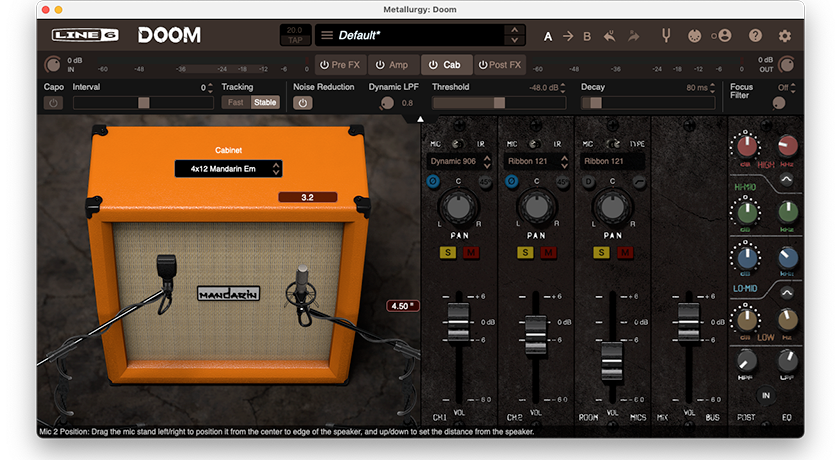840x460 pixels.
Task: Mute channel CH2
Action: point(548,252)
